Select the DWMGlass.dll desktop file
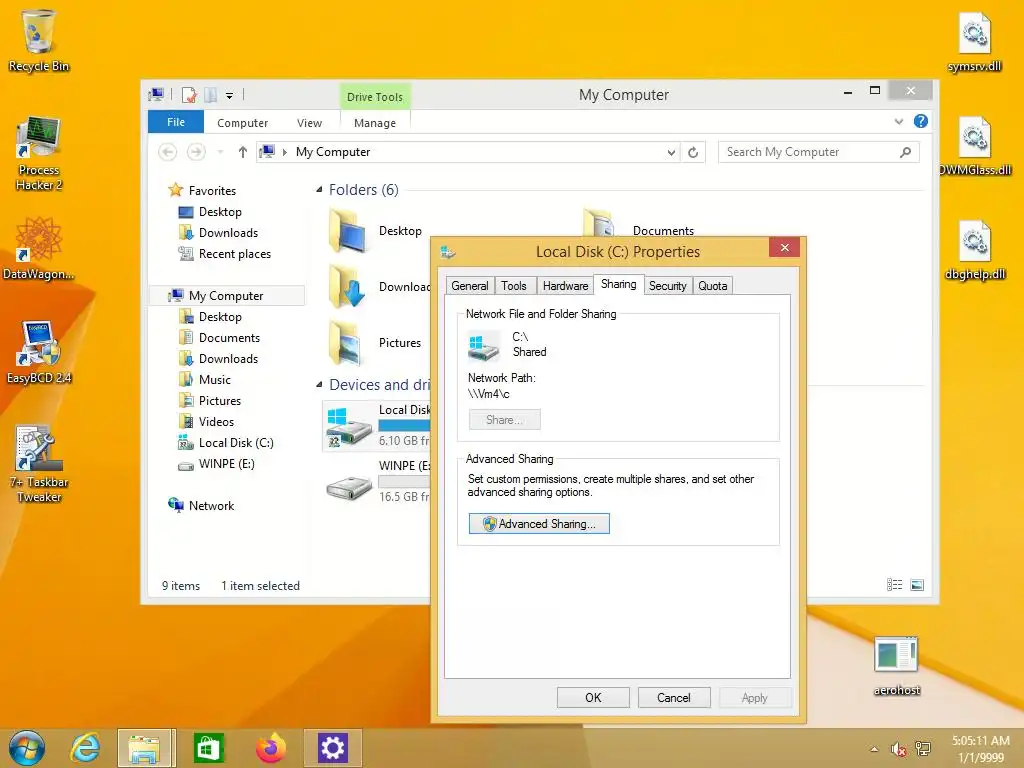 tap(974, 146)
